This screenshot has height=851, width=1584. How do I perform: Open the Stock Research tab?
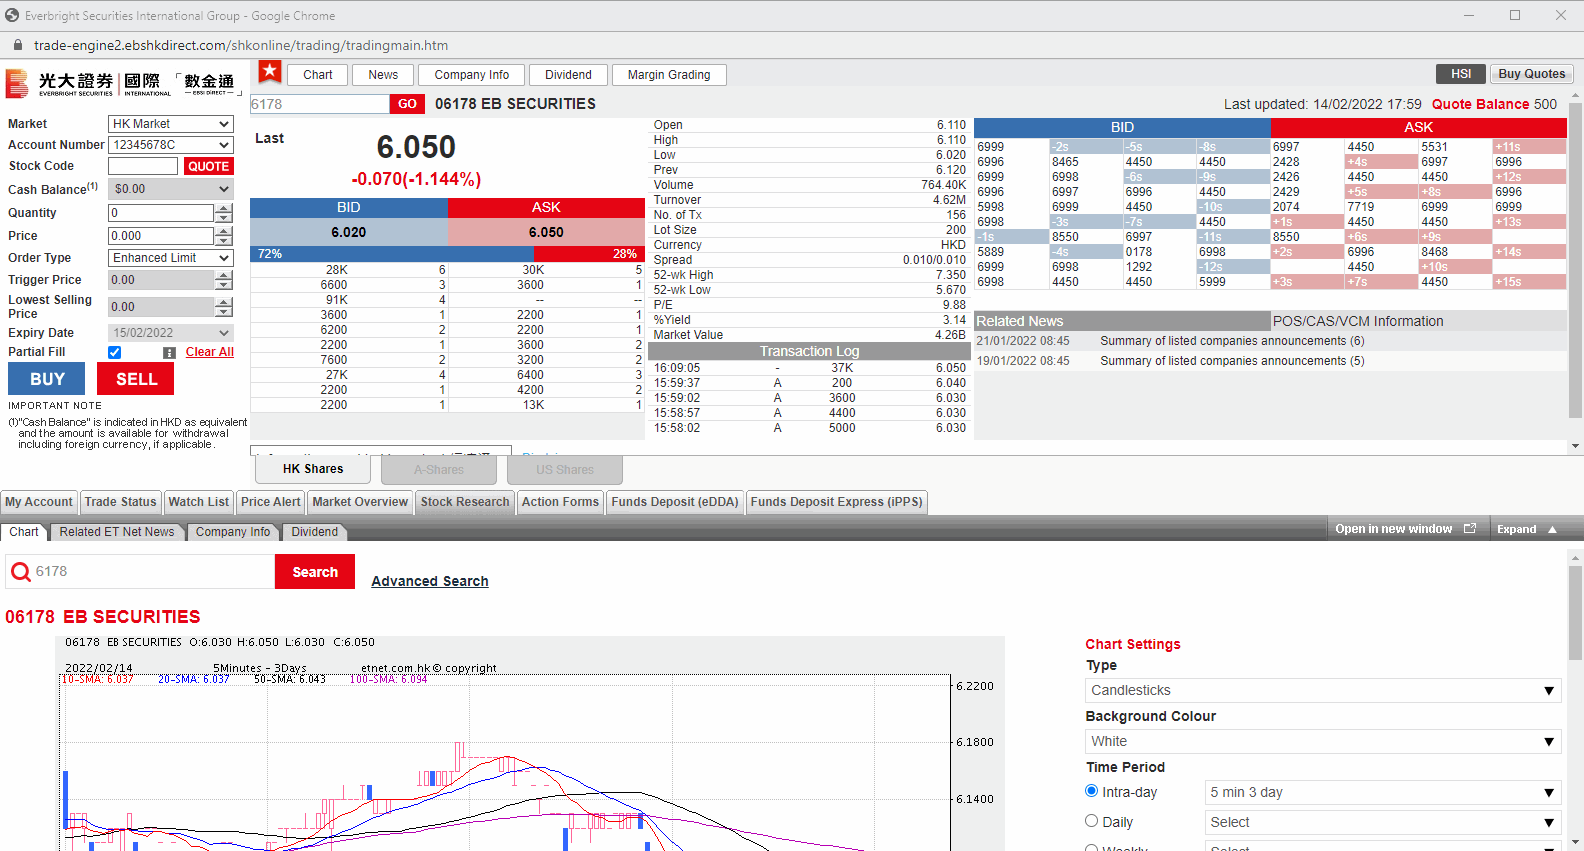[465, 502]
